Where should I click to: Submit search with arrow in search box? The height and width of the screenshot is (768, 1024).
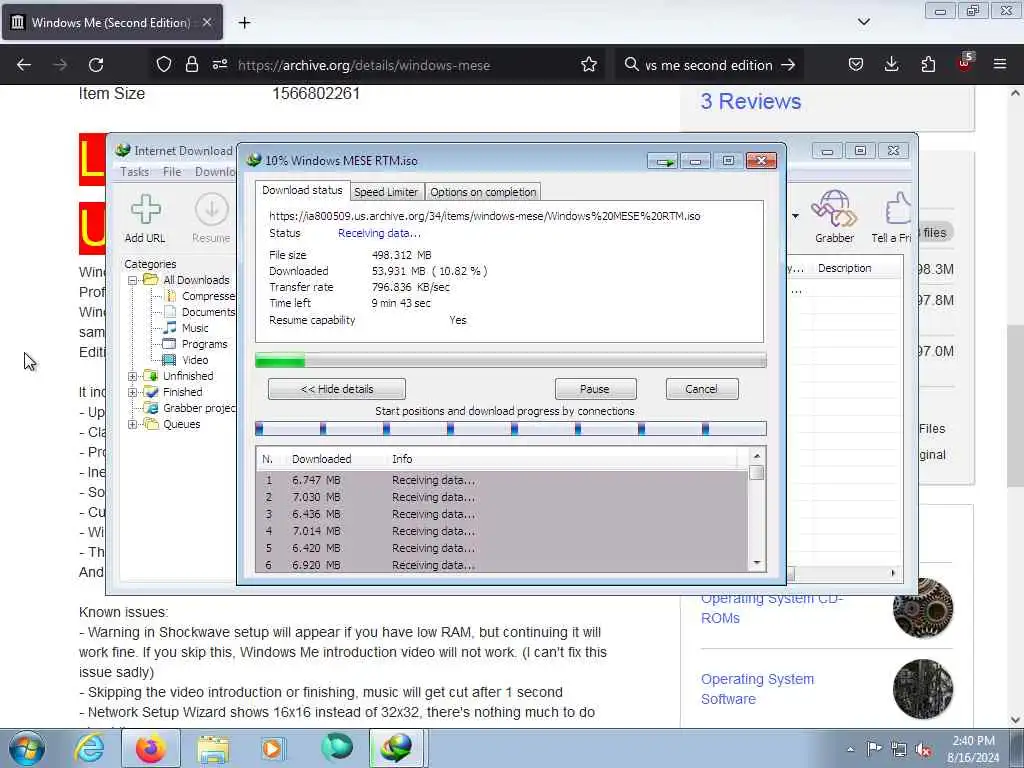pos(788,65)
